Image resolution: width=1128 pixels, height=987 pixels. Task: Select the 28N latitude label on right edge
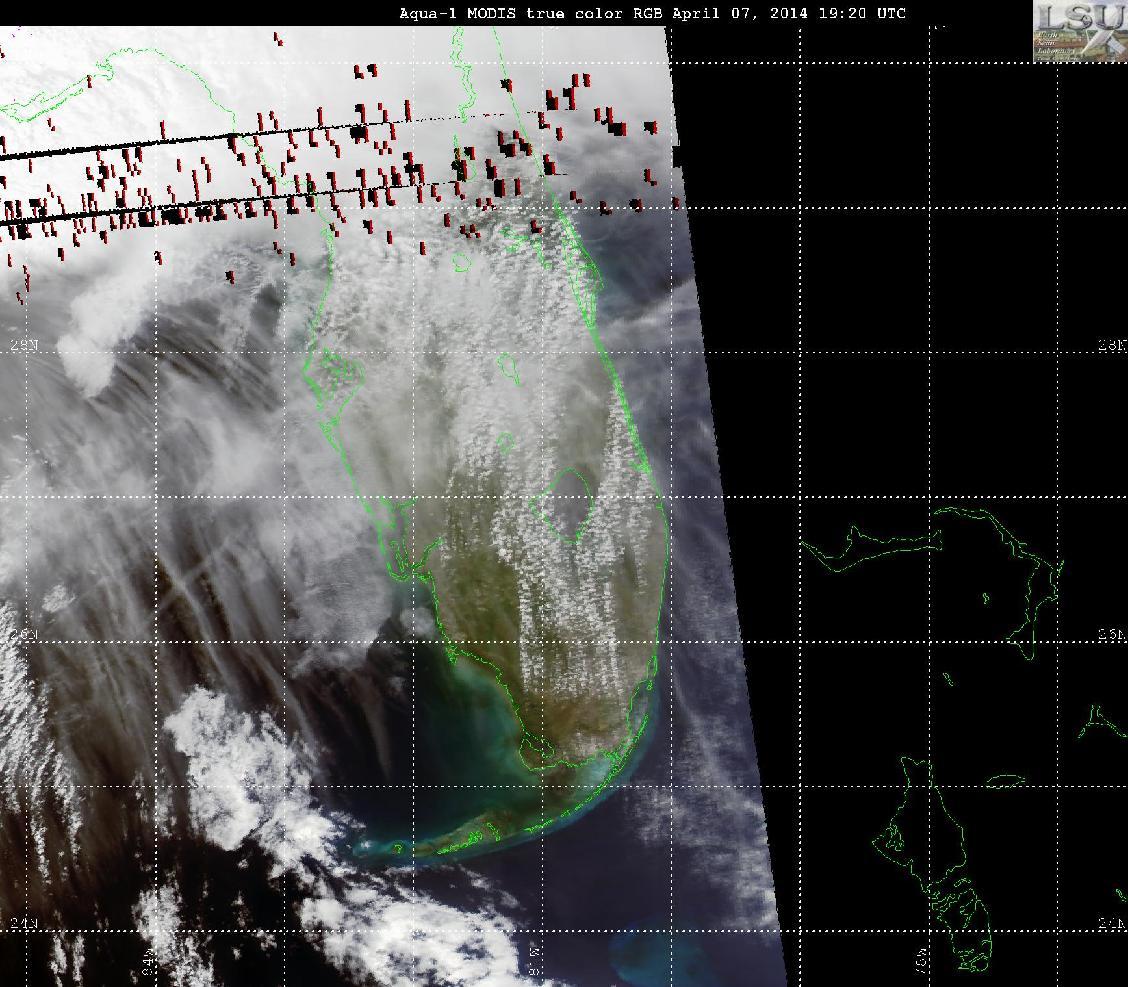point(1112,345)
